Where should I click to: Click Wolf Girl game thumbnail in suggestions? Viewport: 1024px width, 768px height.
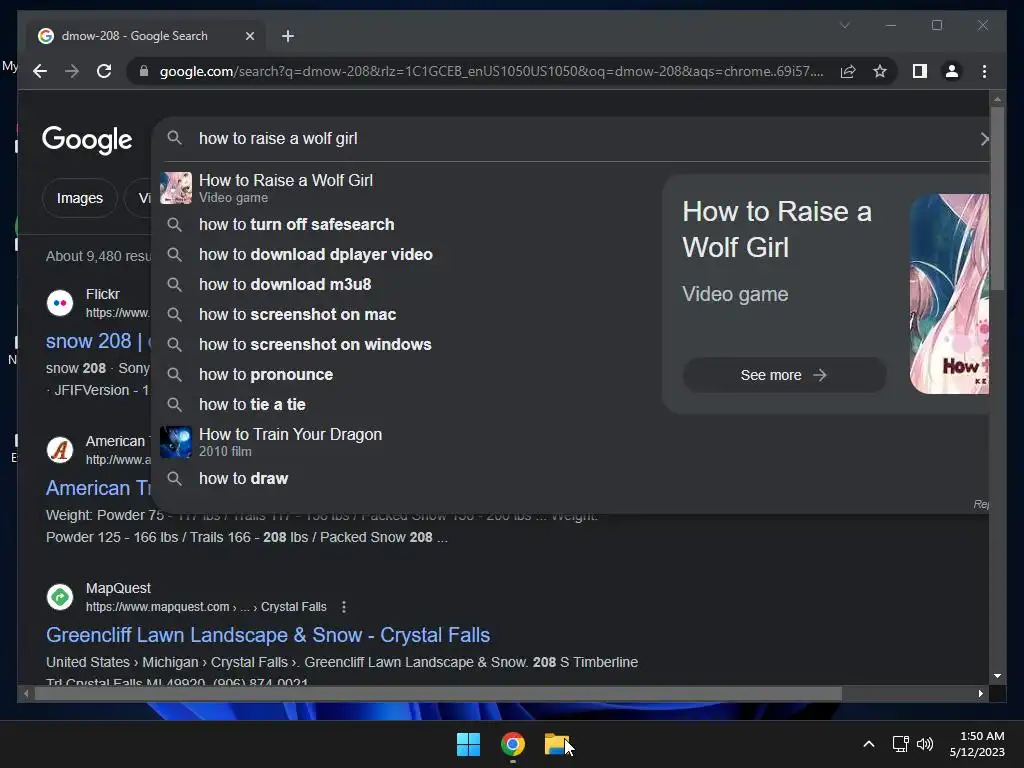[176, 188]
